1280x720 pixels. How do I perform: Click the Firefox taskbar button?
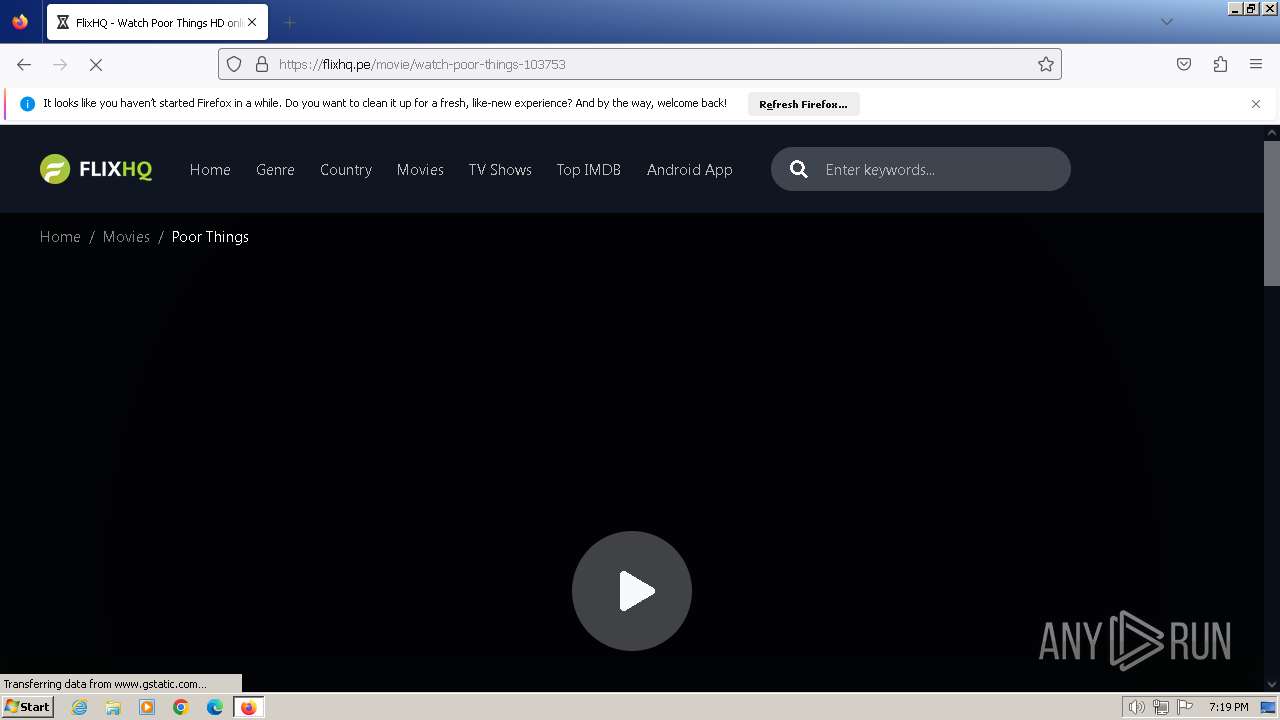248,707
